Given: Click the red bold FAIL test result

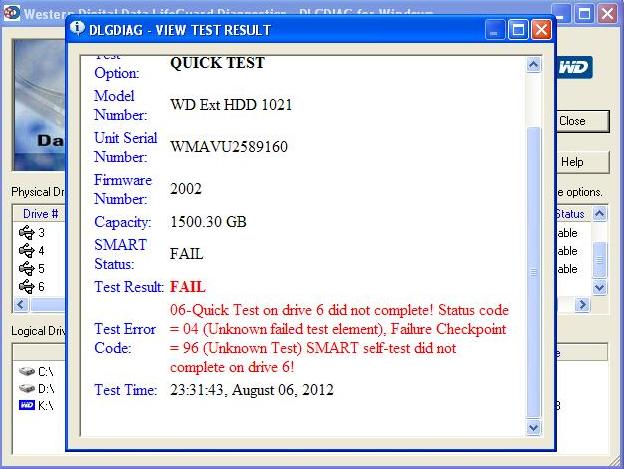Looking at the screenshot, I should coord(187,287).
